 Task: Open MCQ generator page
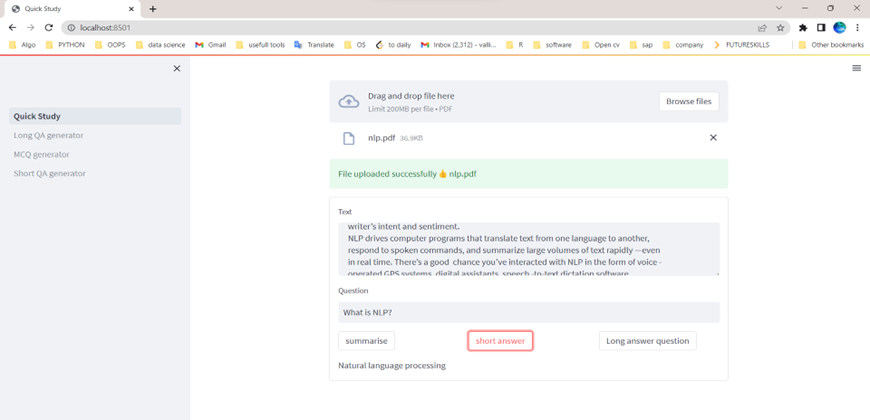pos(42,154)
